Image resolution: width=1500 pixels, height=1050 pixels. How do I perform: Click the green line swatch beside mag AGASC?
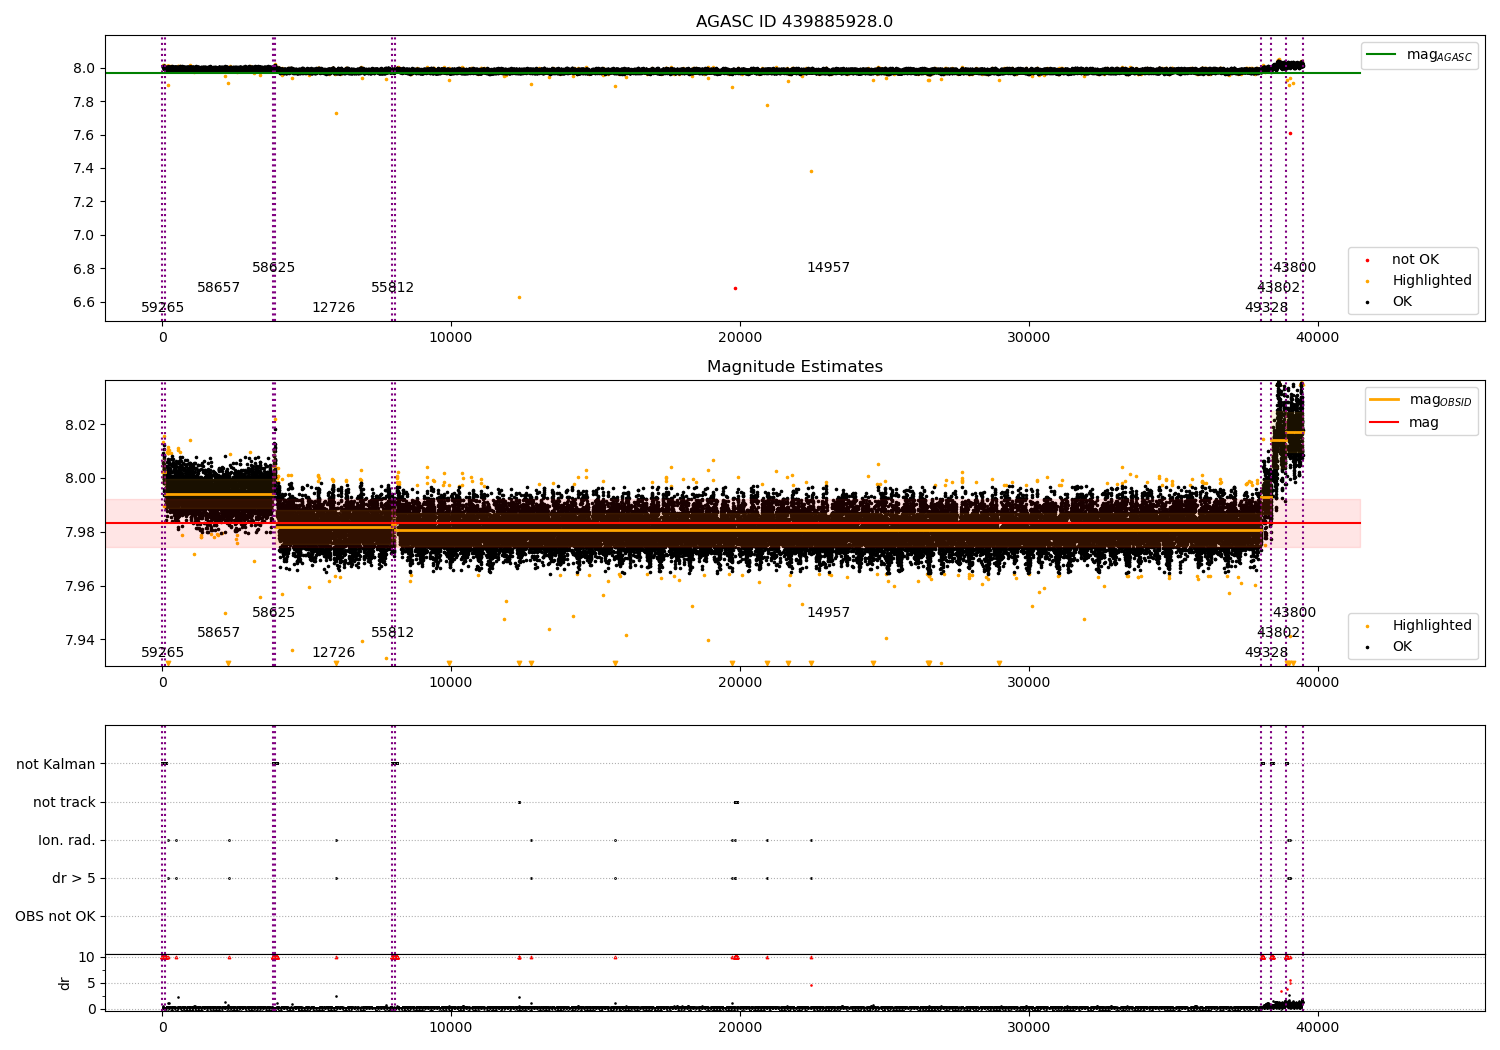tap(1382, 54)
